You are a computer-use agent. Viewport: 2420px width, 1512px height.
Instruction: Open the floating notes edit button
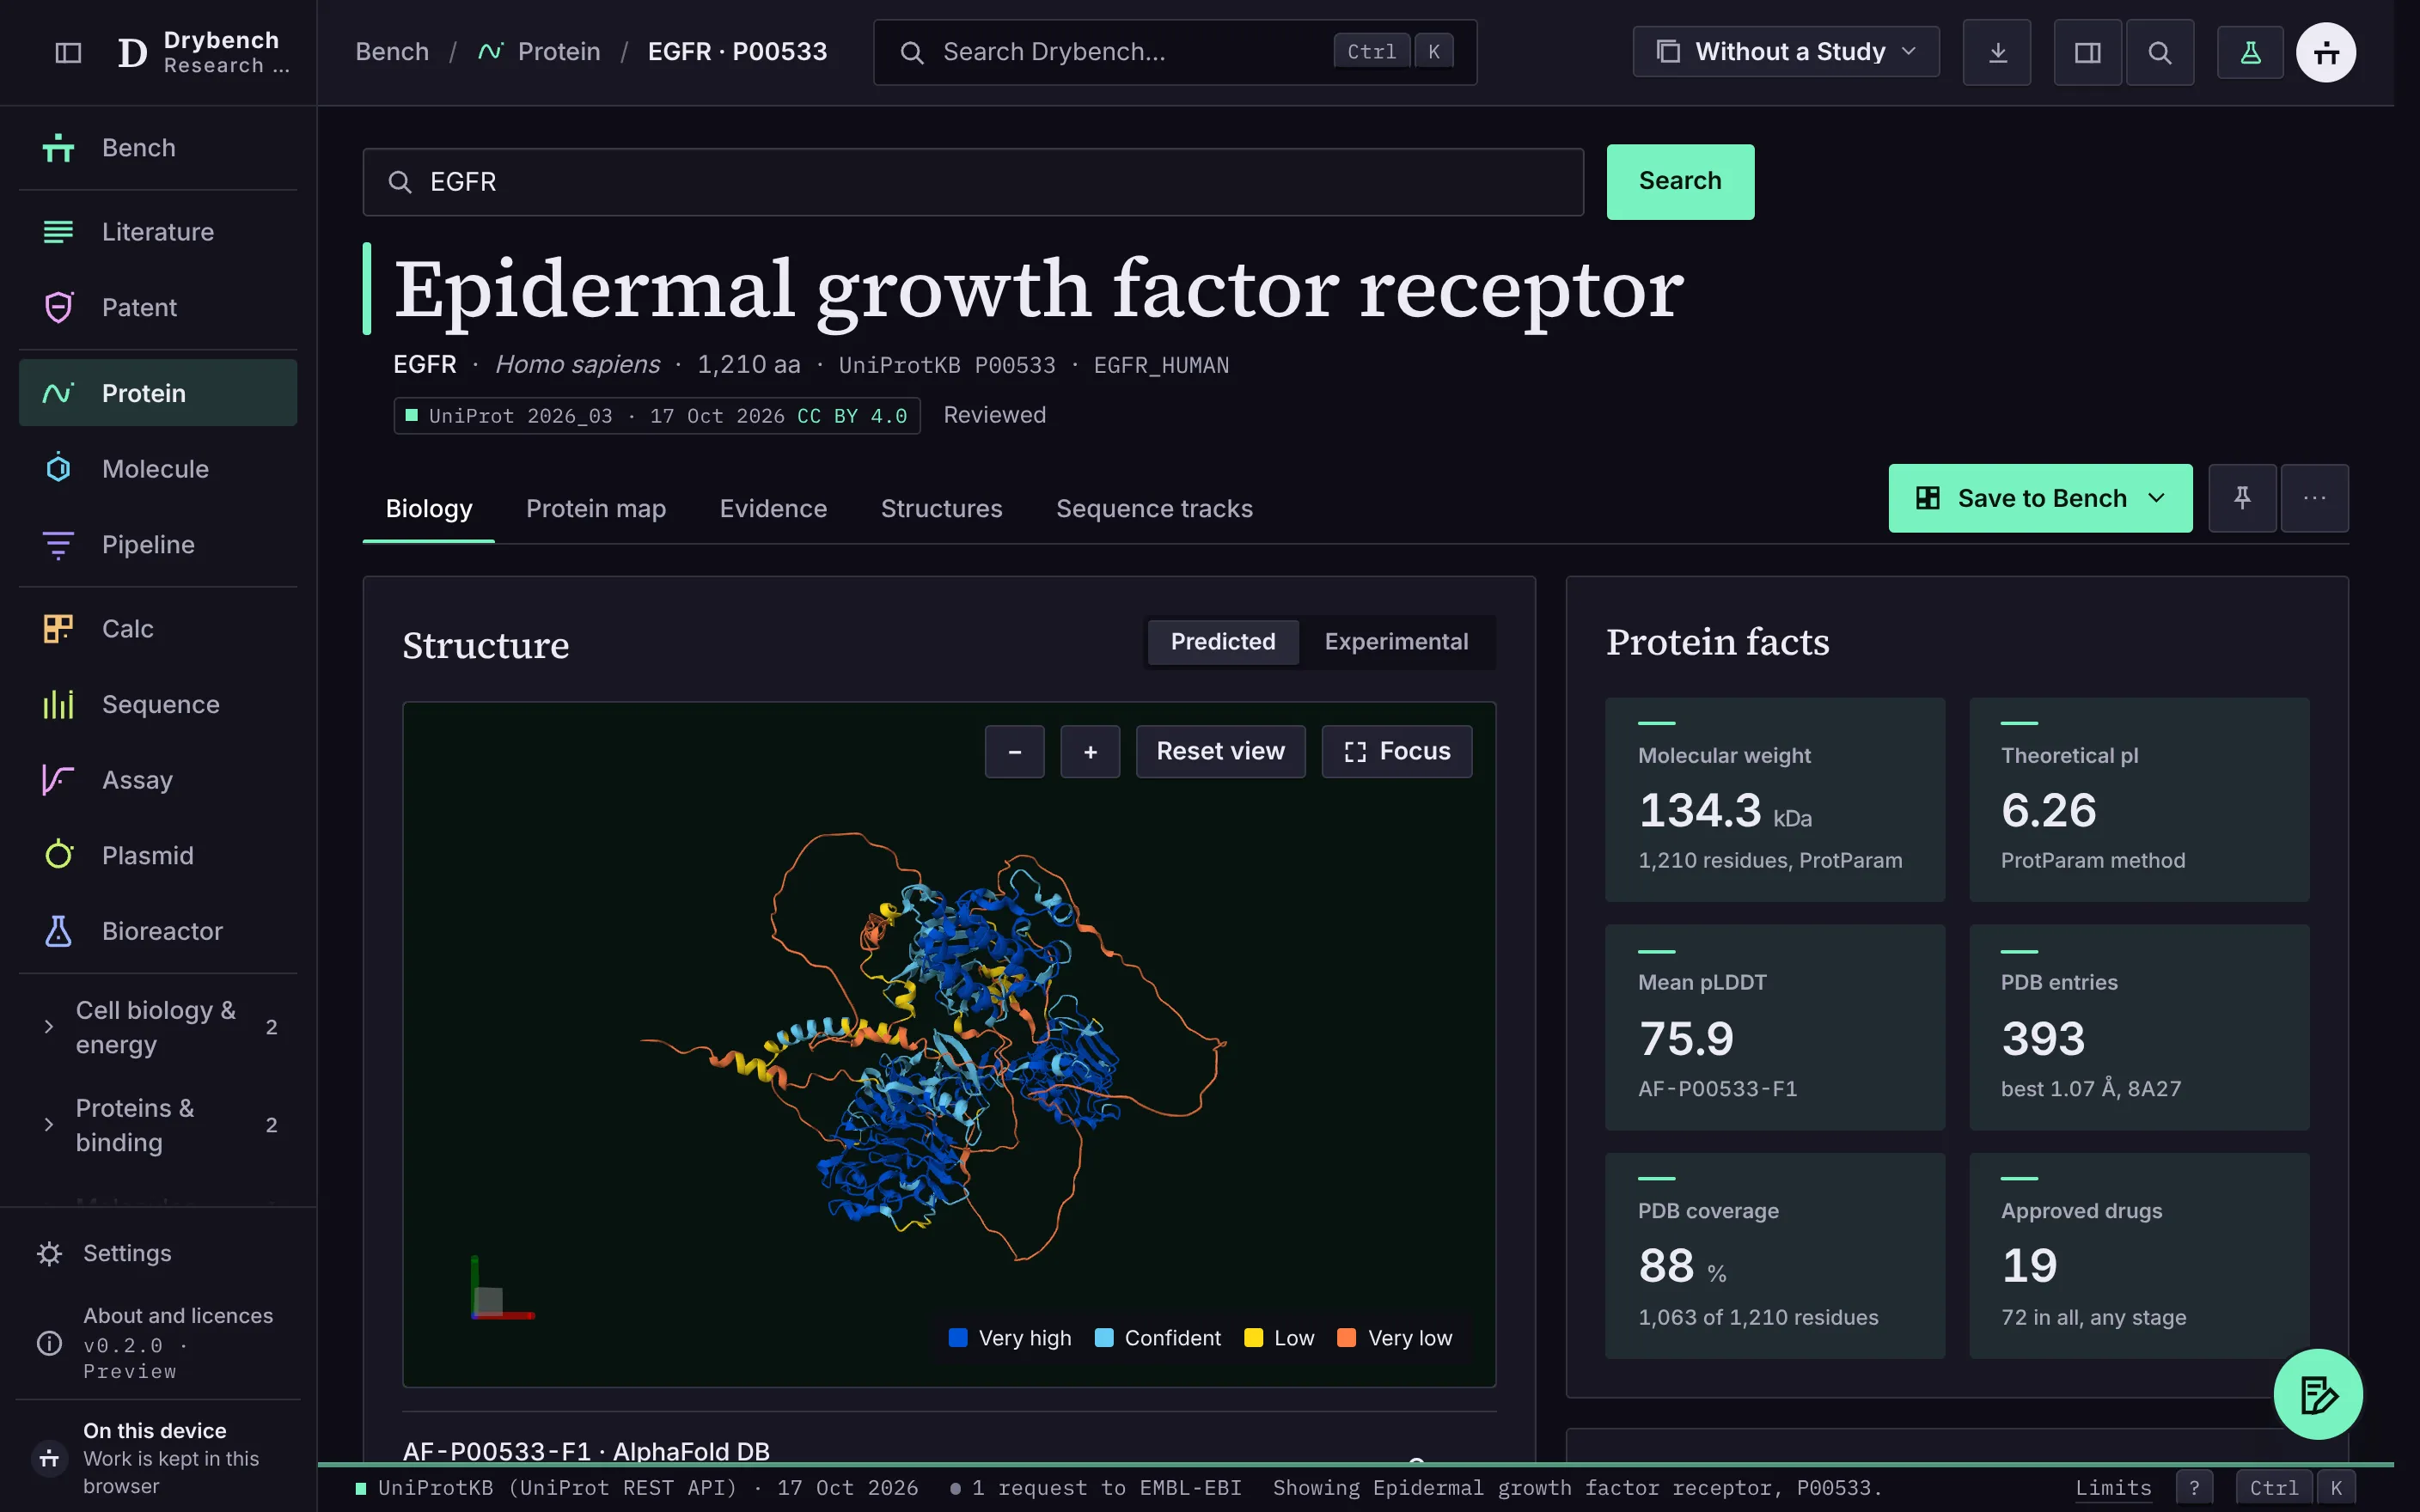click(x=2318, y=1394)
